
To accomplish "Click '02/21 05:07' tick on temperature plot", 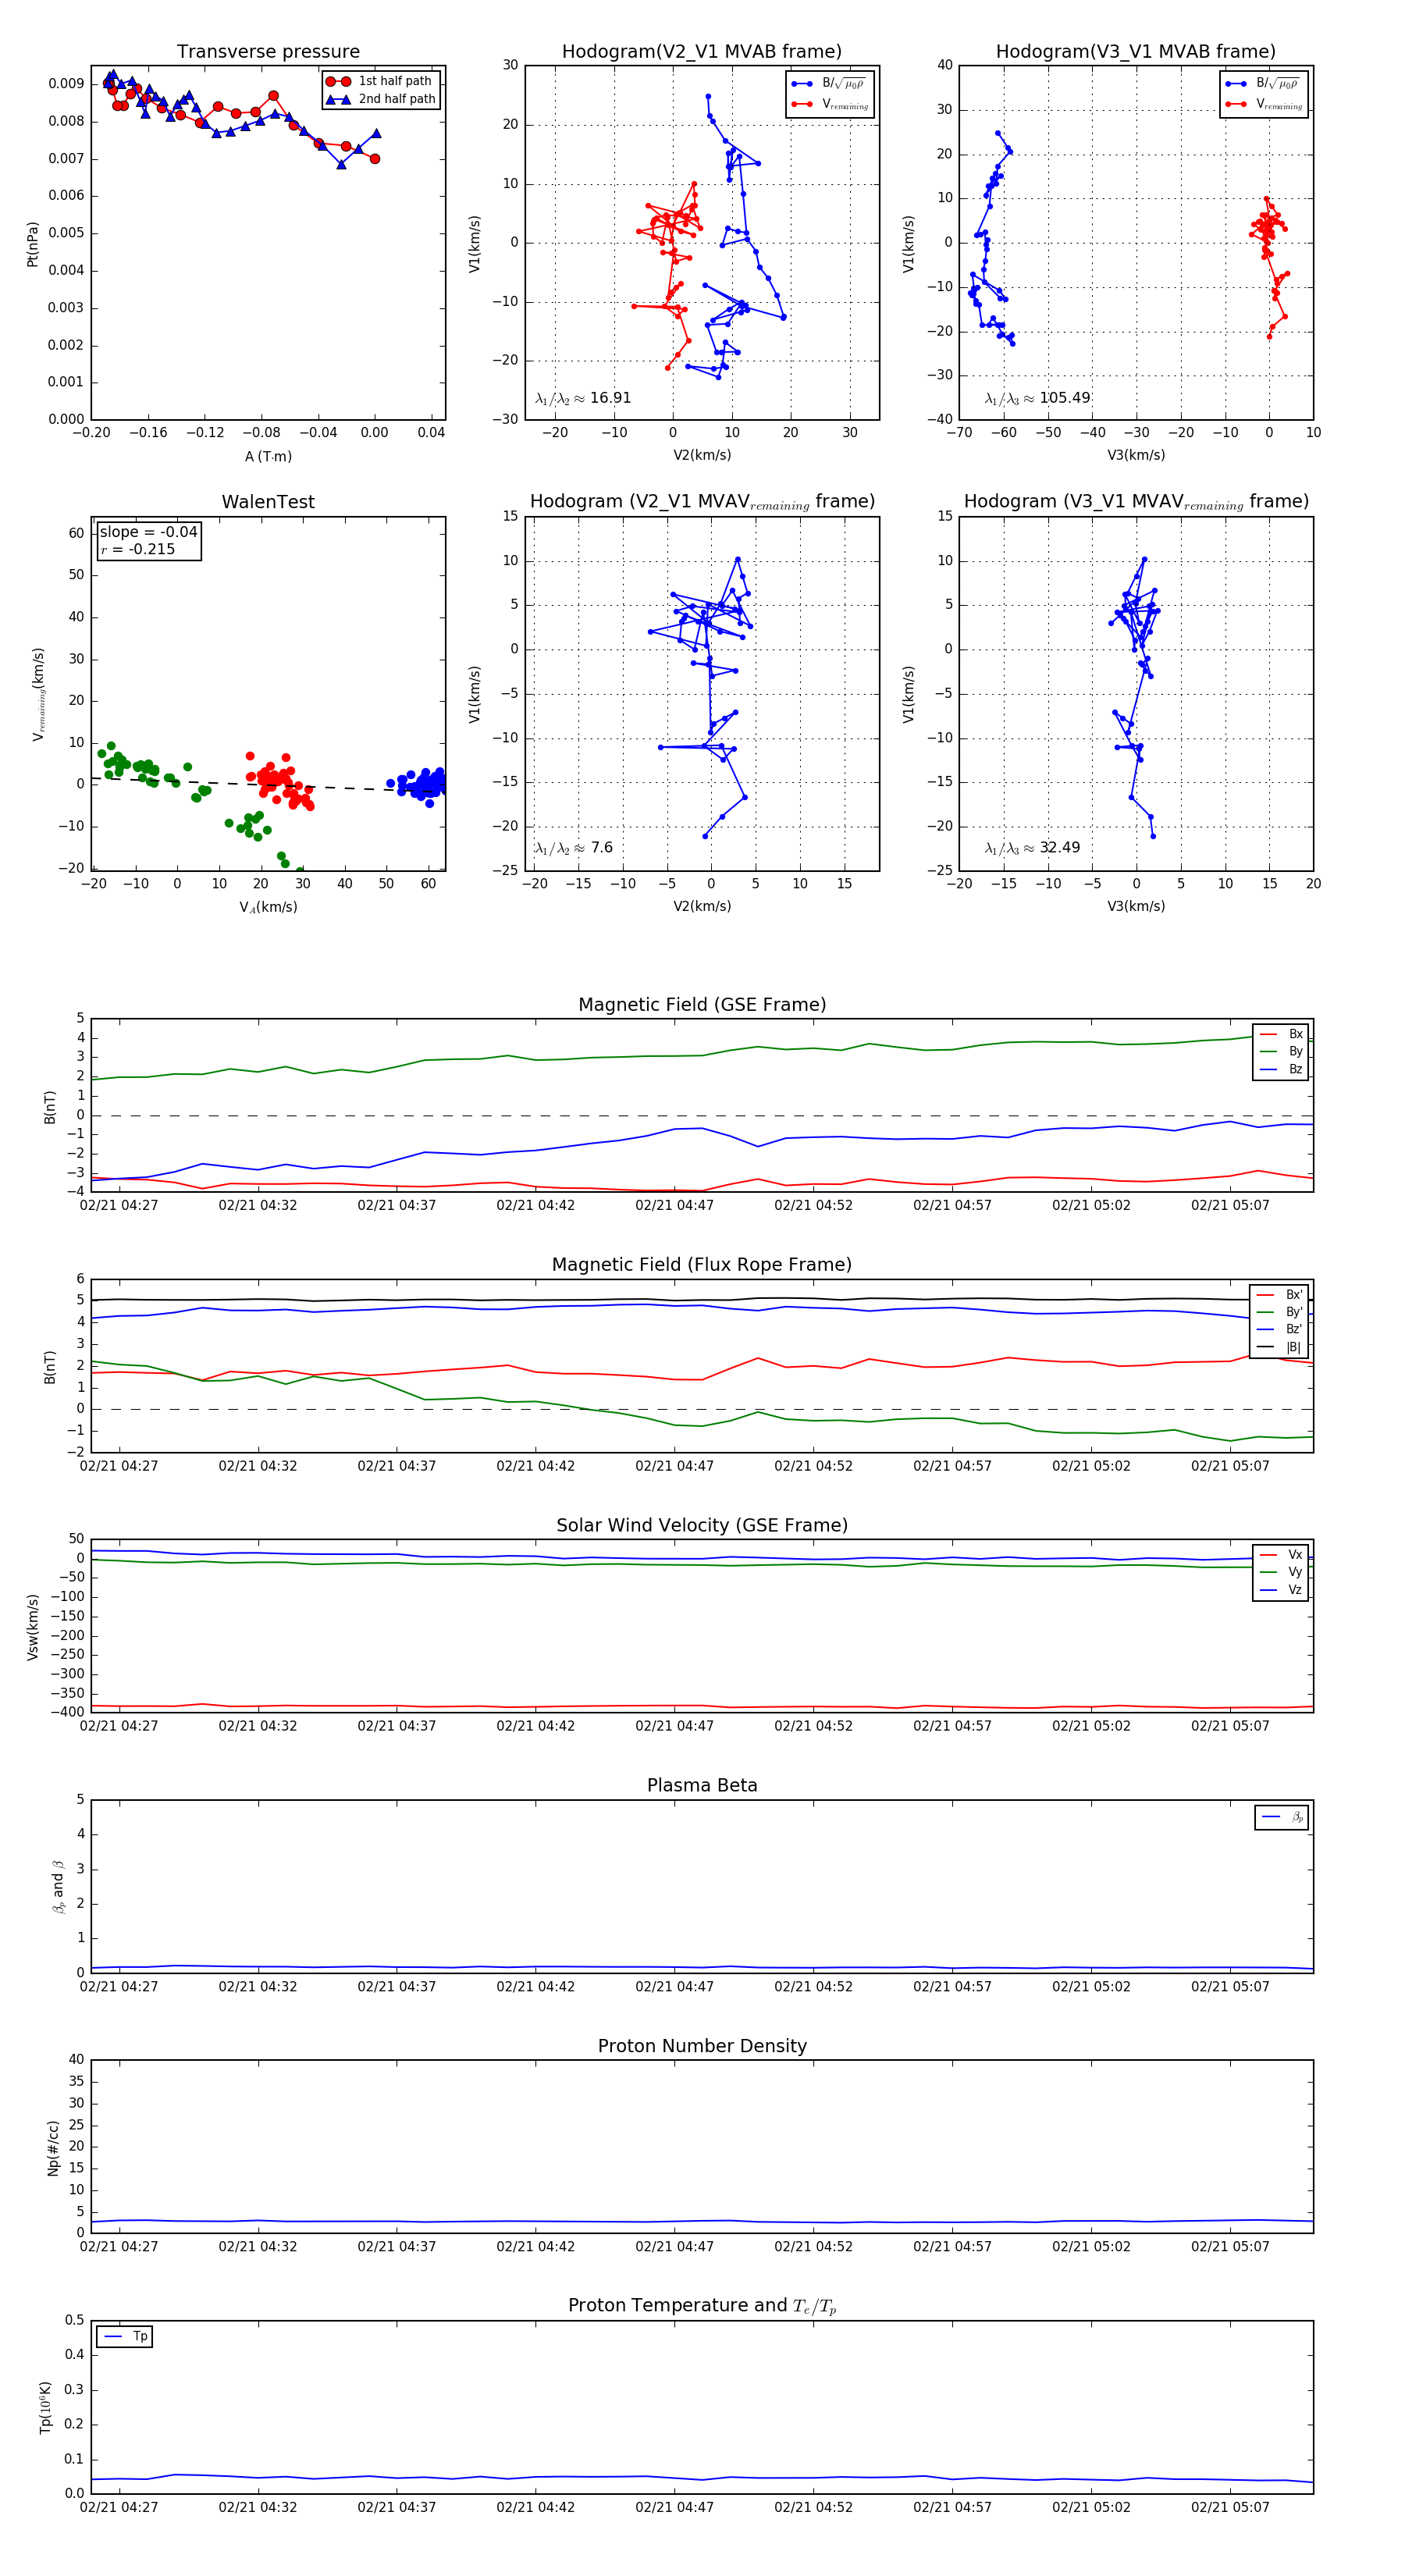I will [1230, 2507].
